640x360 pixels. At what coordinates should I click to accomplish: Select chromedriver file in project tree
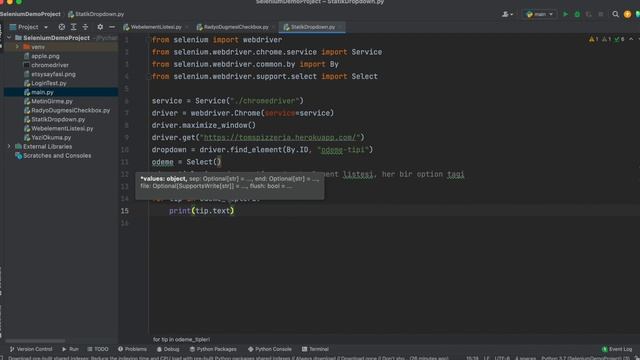[x=50, y=65]
